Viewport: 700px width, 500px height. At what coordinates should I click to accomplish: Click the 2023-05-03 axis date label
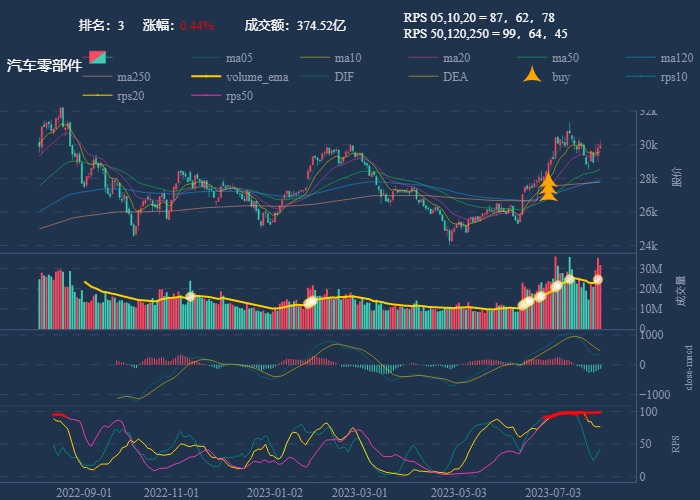pos(458,492)
